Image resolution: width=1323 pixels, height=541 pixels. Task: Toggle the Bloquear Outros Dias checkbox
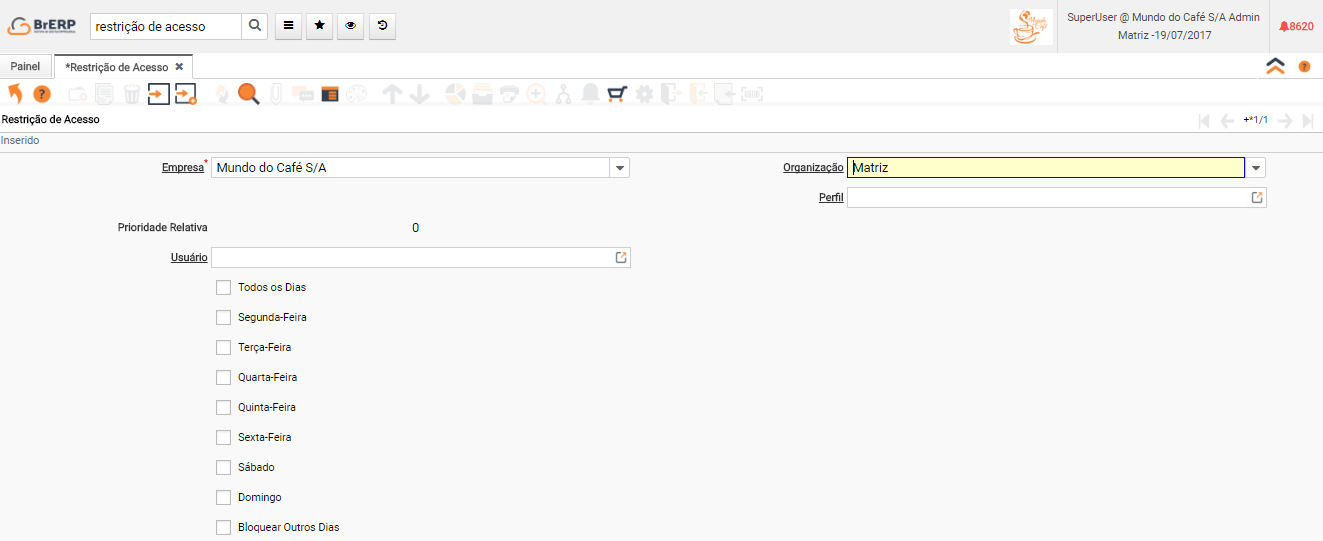click(x=223, y=528)
